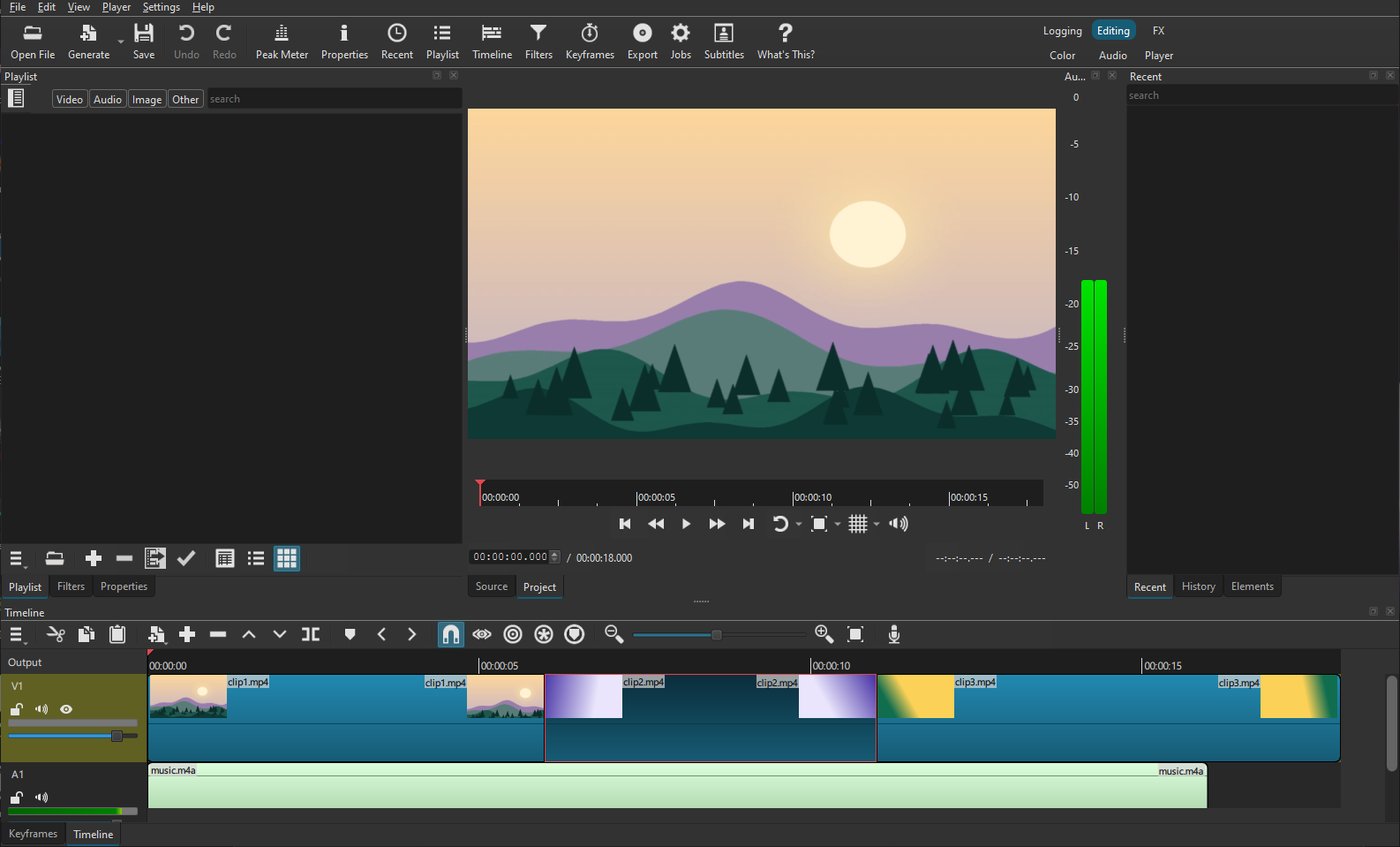This screenshot has height=847, width=1400.
Task: Toggle ripple mode in the timeline
Action: (x=512, y=634)
